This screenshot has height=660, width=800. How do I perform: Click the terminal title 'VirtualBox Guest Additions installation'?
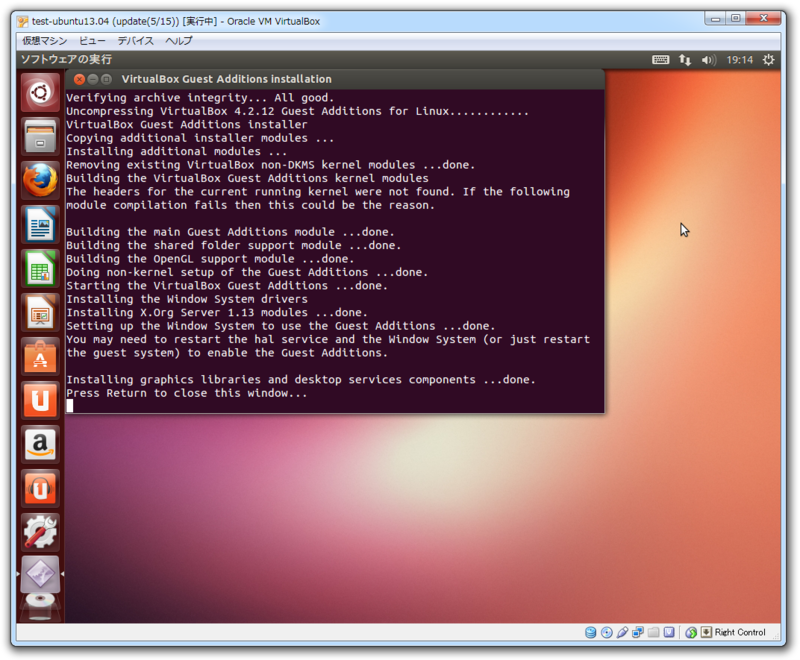click(227, 79)
